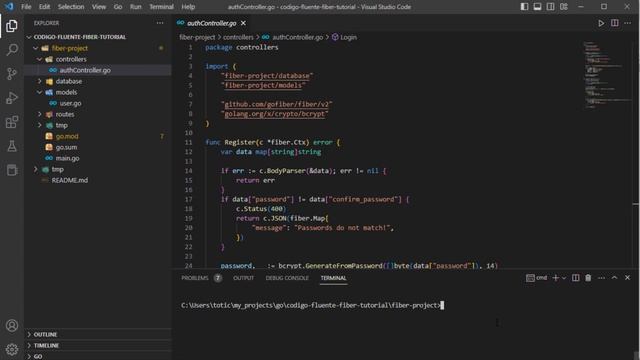Open the Terminal menu
Image resolution: width=640 pixels, height=360 pixels.
(x=161, y=7)
